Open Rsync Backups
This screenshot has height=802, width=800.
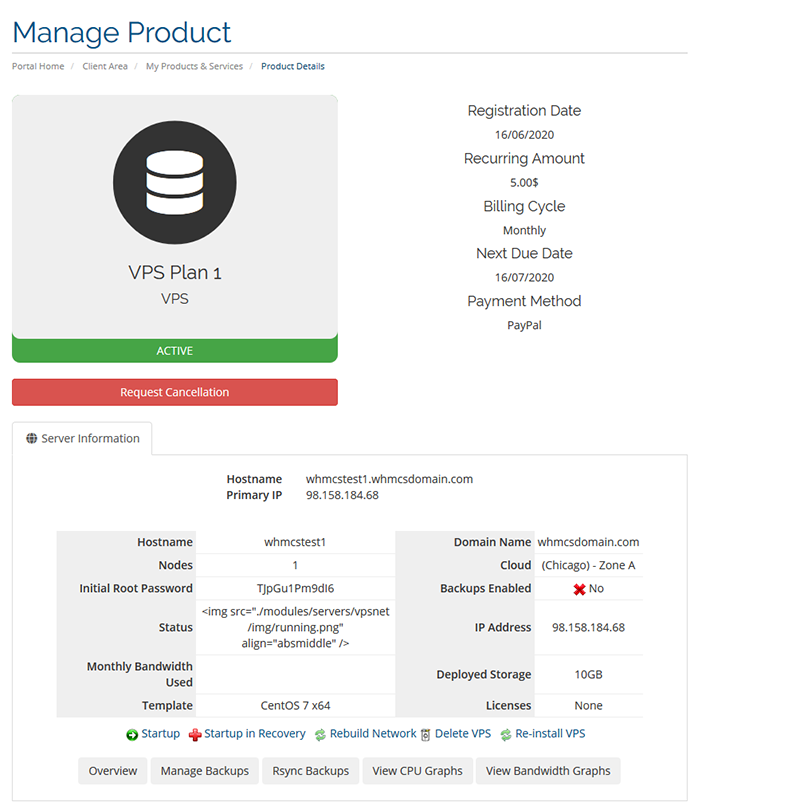[310, 771]
